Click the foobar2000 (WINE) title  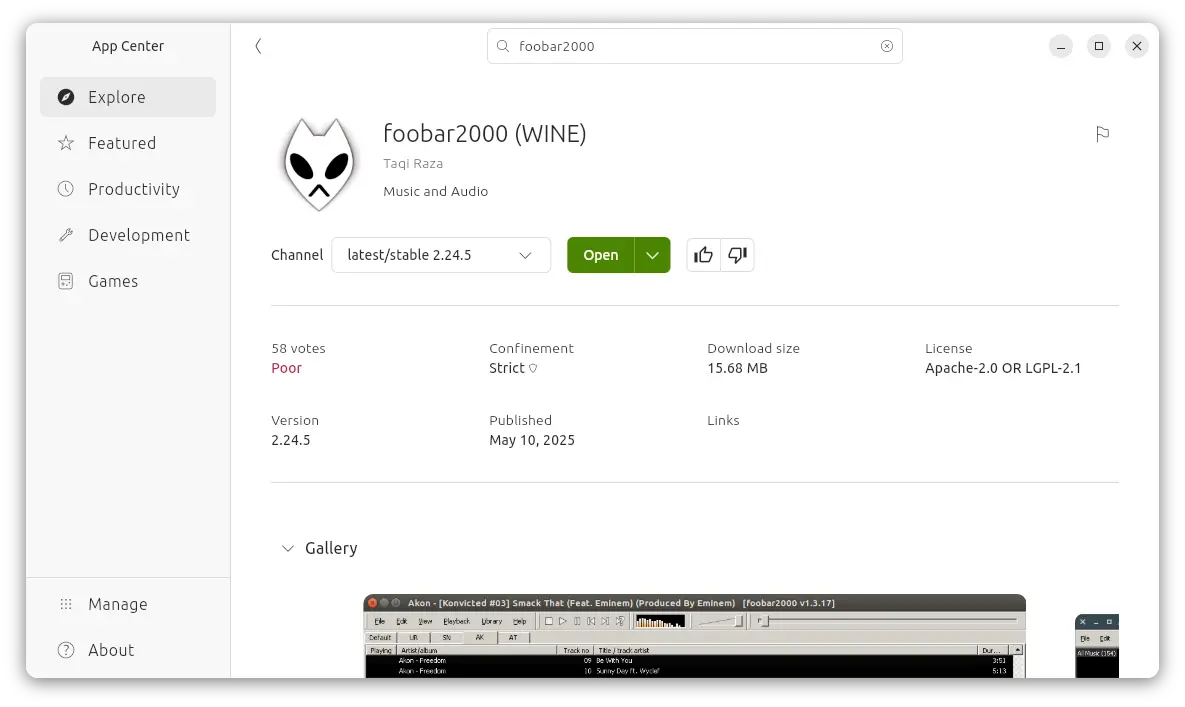tap(484, 134)
